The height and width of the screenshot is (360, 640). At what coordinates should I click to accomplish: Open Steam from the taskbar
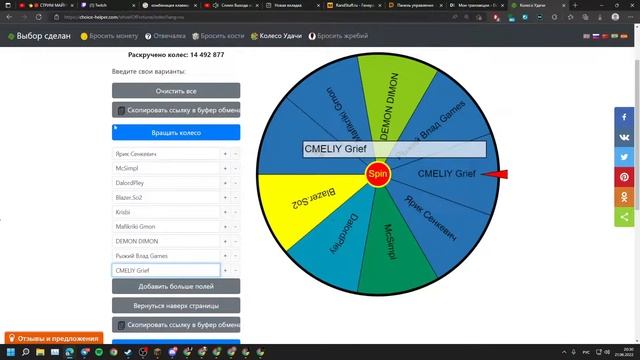128,352
